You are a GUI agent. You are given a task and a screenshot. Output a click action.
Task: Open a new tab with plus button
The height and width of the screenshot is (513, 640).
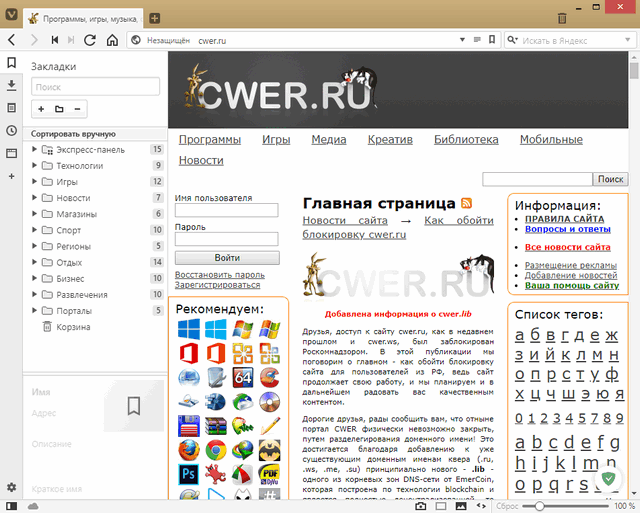point(154,18)
